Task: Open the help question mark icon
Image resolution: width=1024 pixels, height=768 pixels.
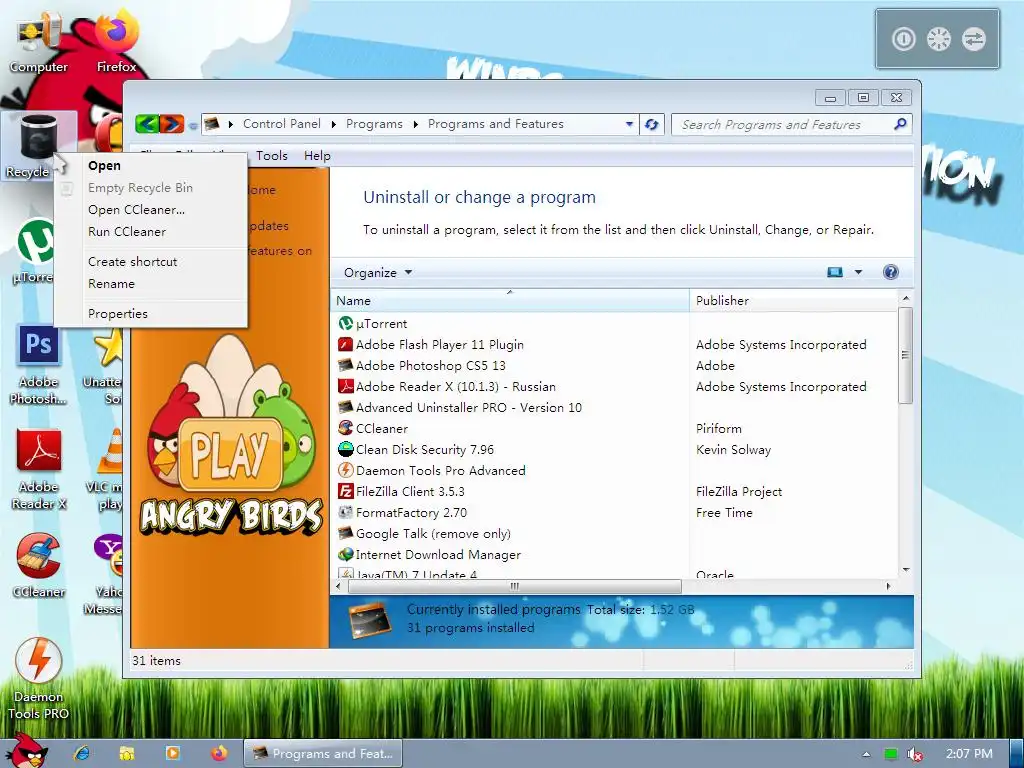Action: point(890,272)
